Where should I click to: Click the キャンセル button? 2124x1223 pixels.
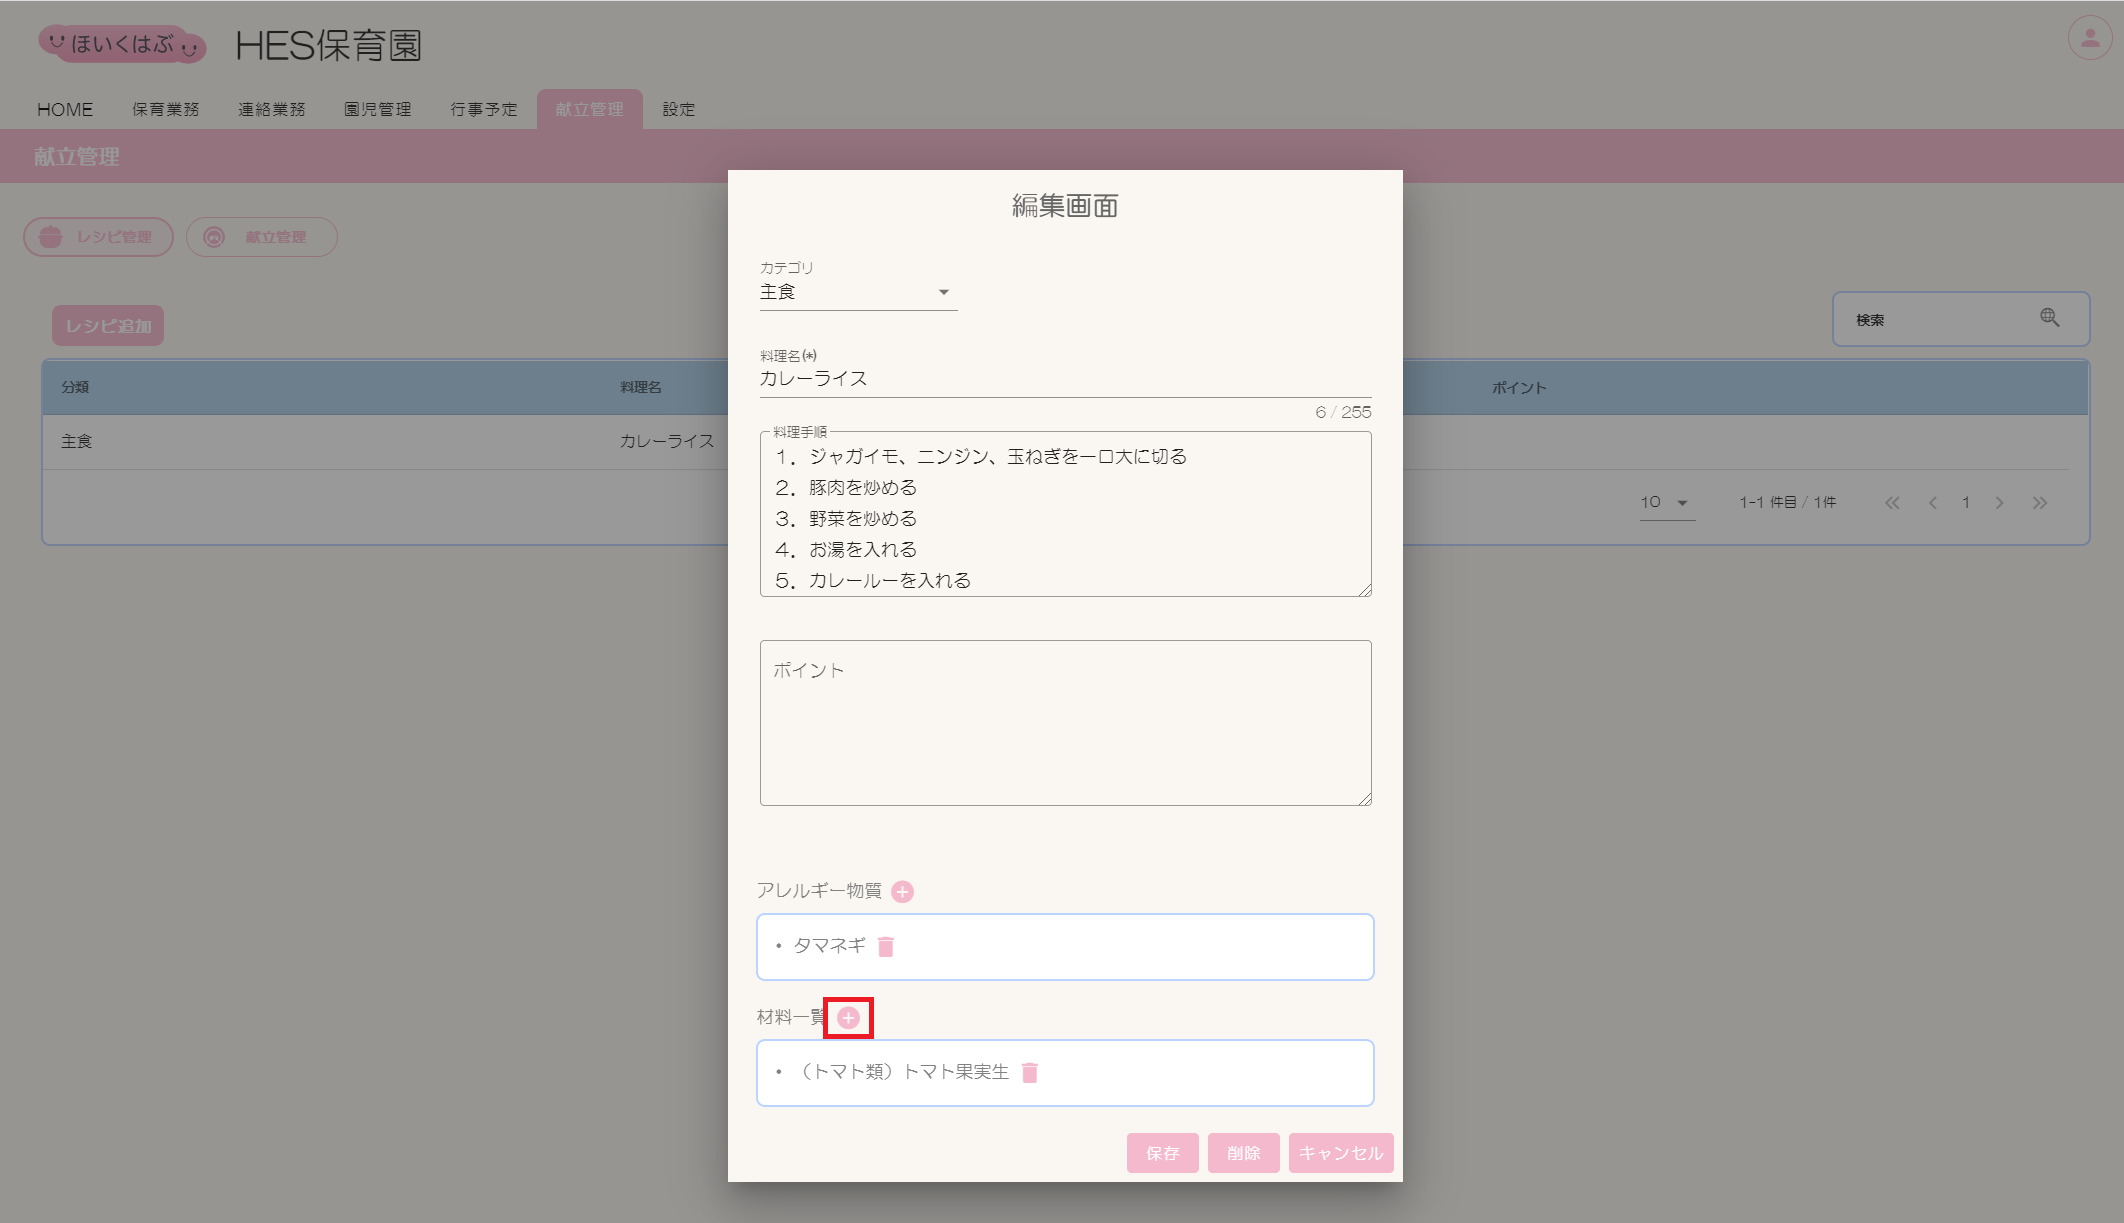(1341, 1153)
